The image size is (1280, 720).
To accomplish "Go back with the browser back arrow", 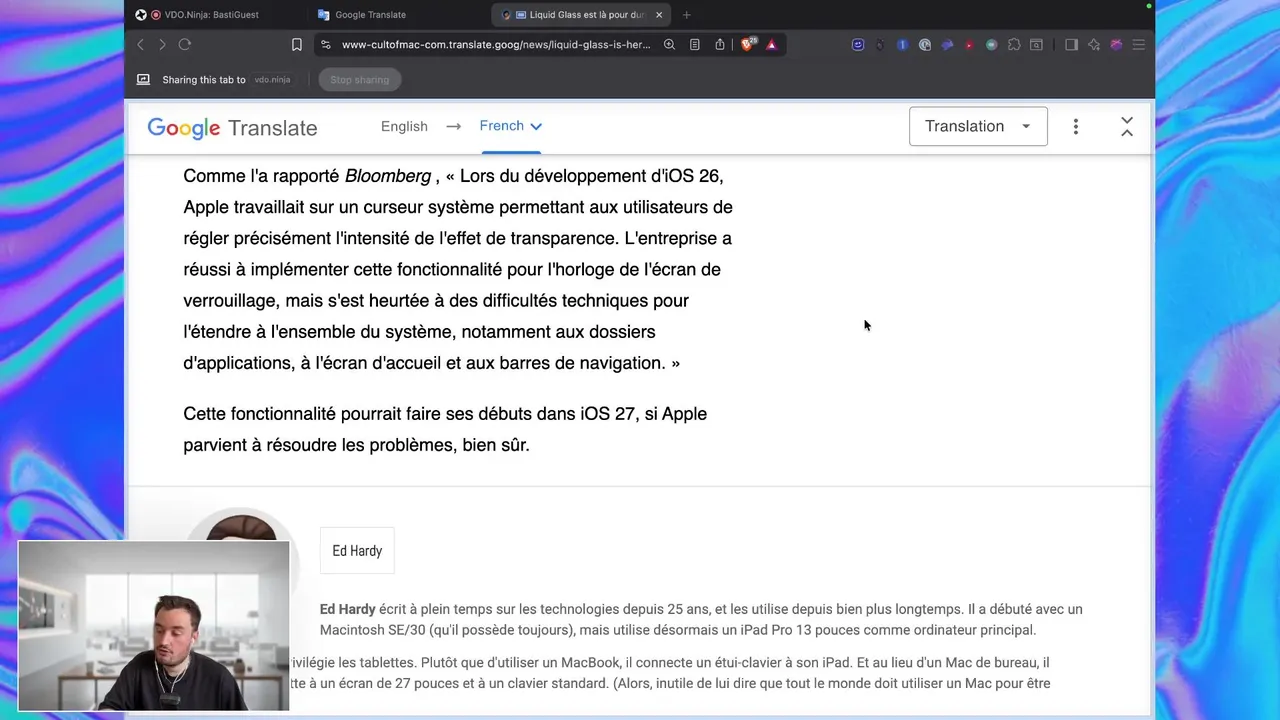I will tap(140, 45).
